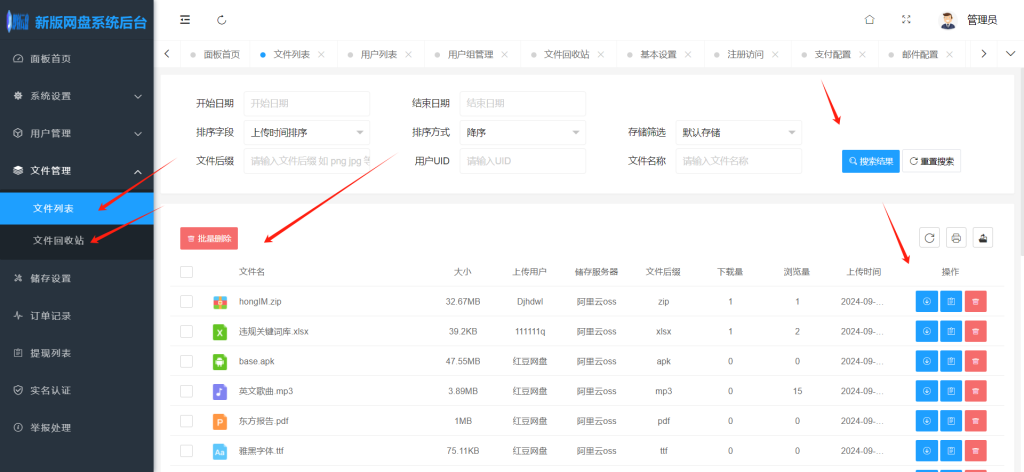Close the 文件回收站 tab
The height and width of the screenshot is (472, 1024).
[x=601, y=55]
